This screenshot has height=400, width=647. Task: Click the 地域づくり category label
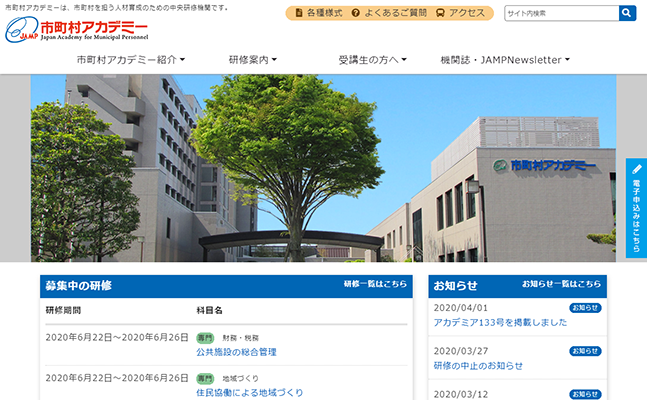(x=241, y=378)
